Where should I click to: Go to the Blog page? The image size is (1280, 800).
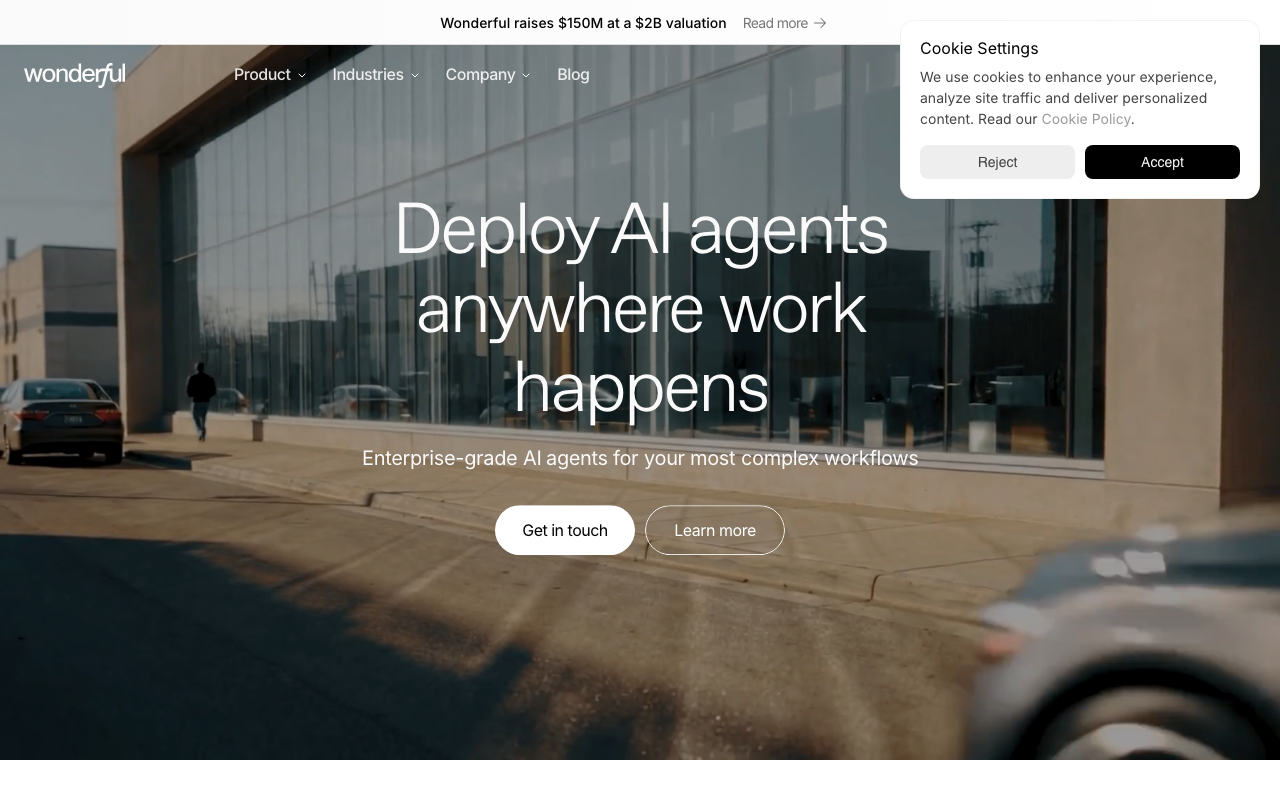pos(573,75)
